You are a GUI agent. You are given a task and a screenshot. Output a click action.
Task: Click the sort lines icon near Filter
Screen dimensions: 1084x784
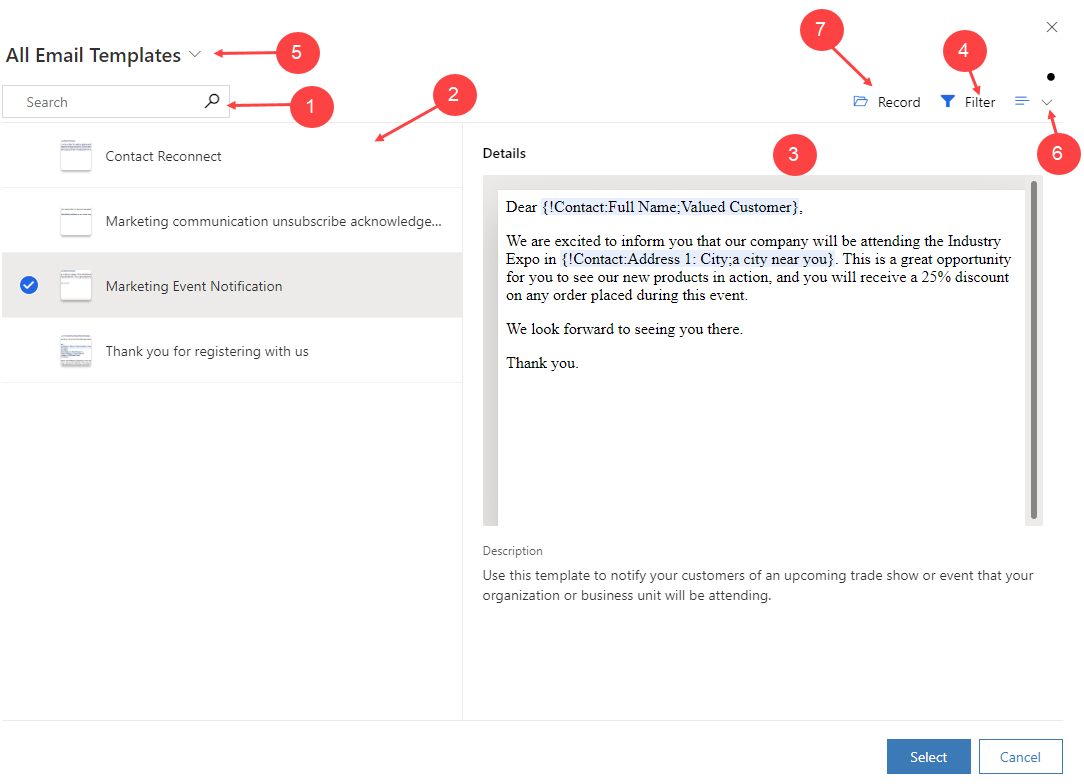[1021, 100]
